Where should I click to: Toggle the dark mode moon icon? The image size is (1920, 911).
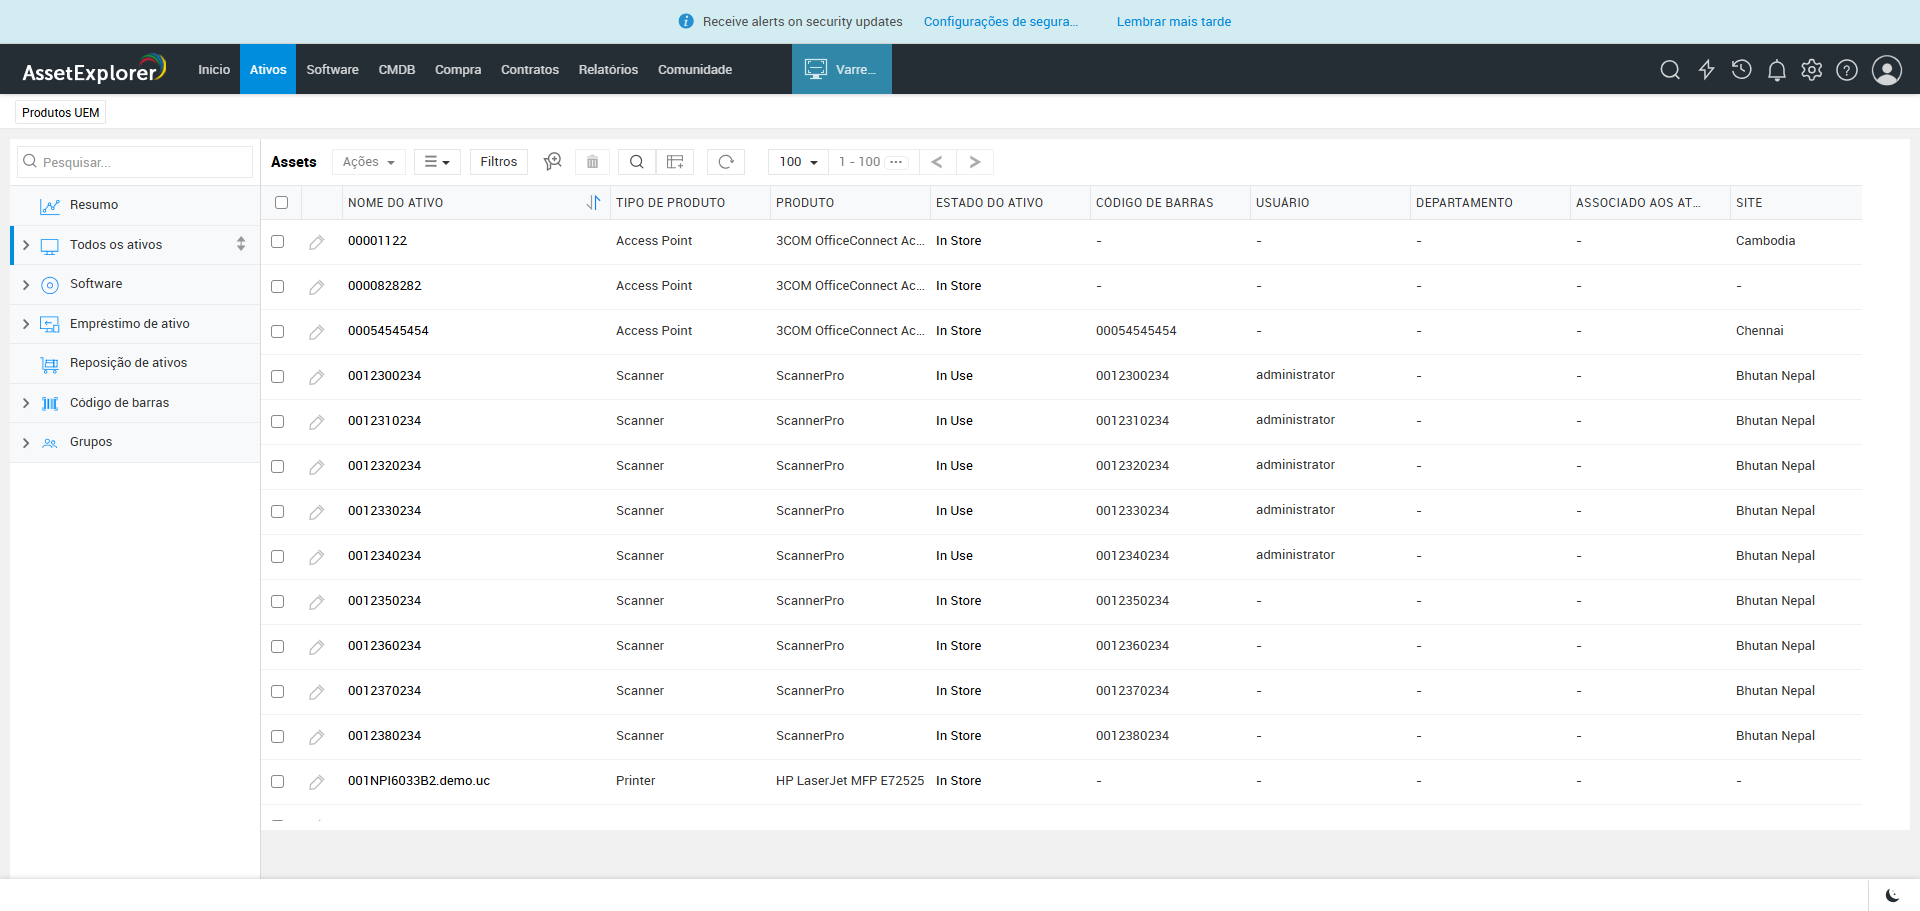tap(1891, 895)
